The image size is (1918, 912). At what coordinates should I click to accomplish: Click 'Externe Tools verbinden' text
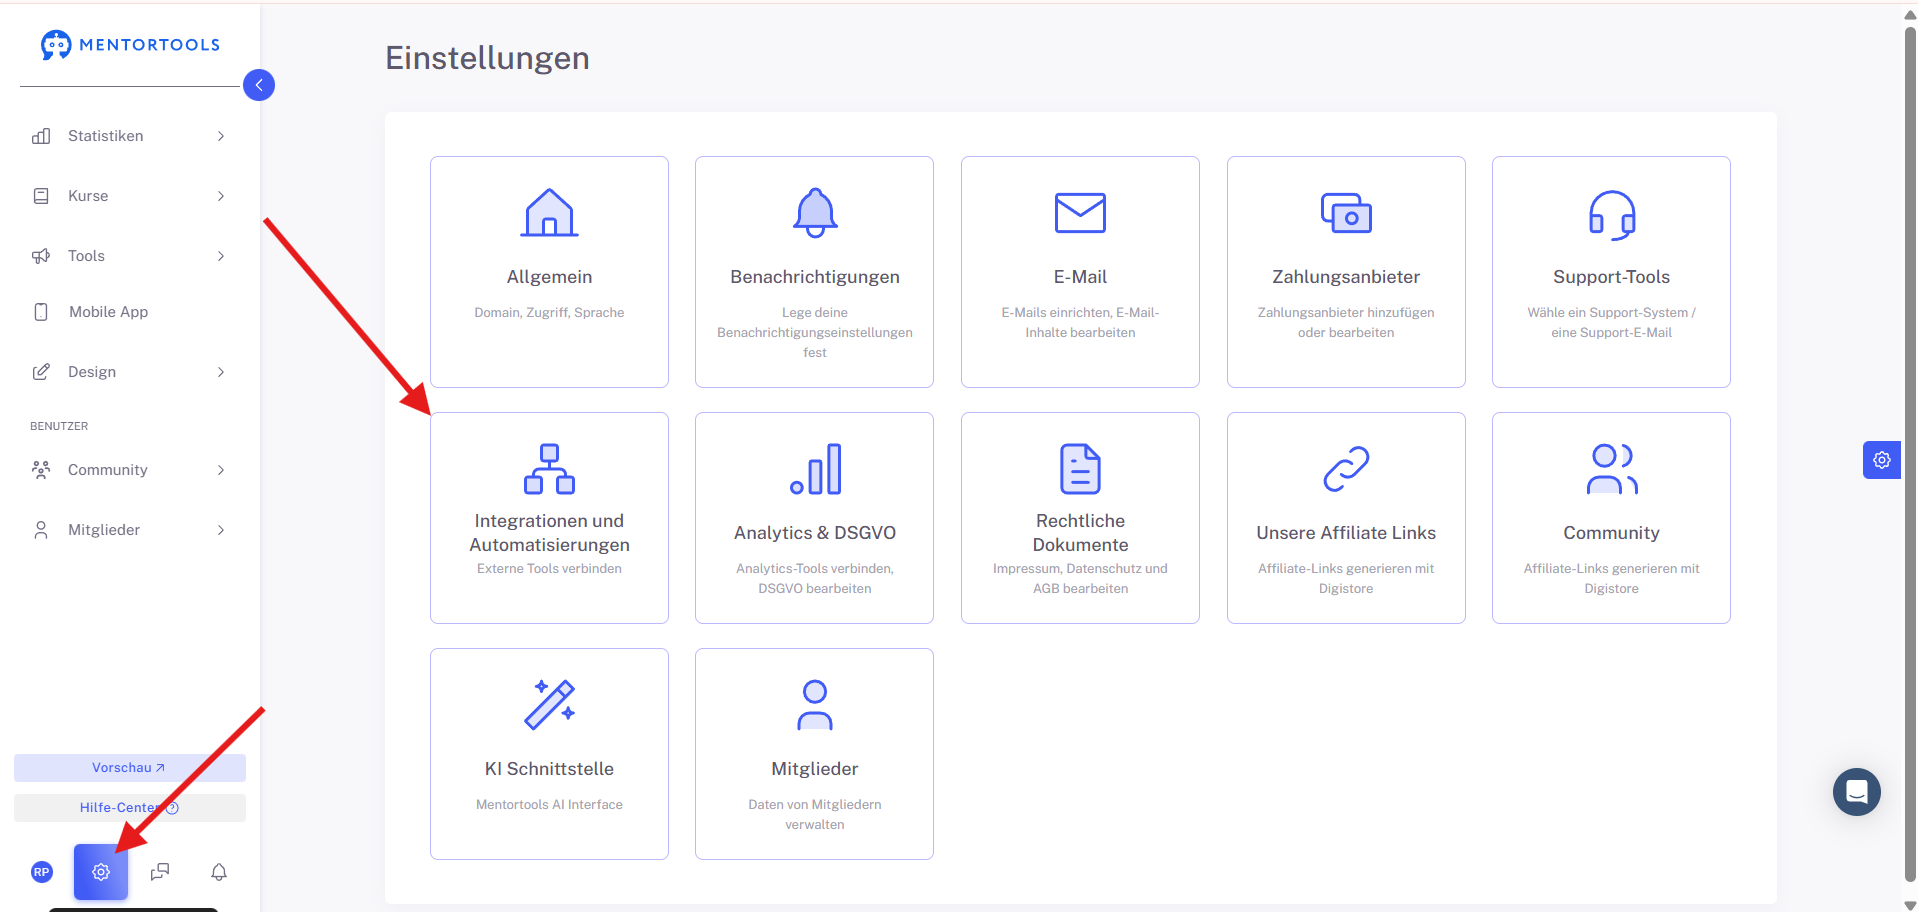(x=549, y=569)
